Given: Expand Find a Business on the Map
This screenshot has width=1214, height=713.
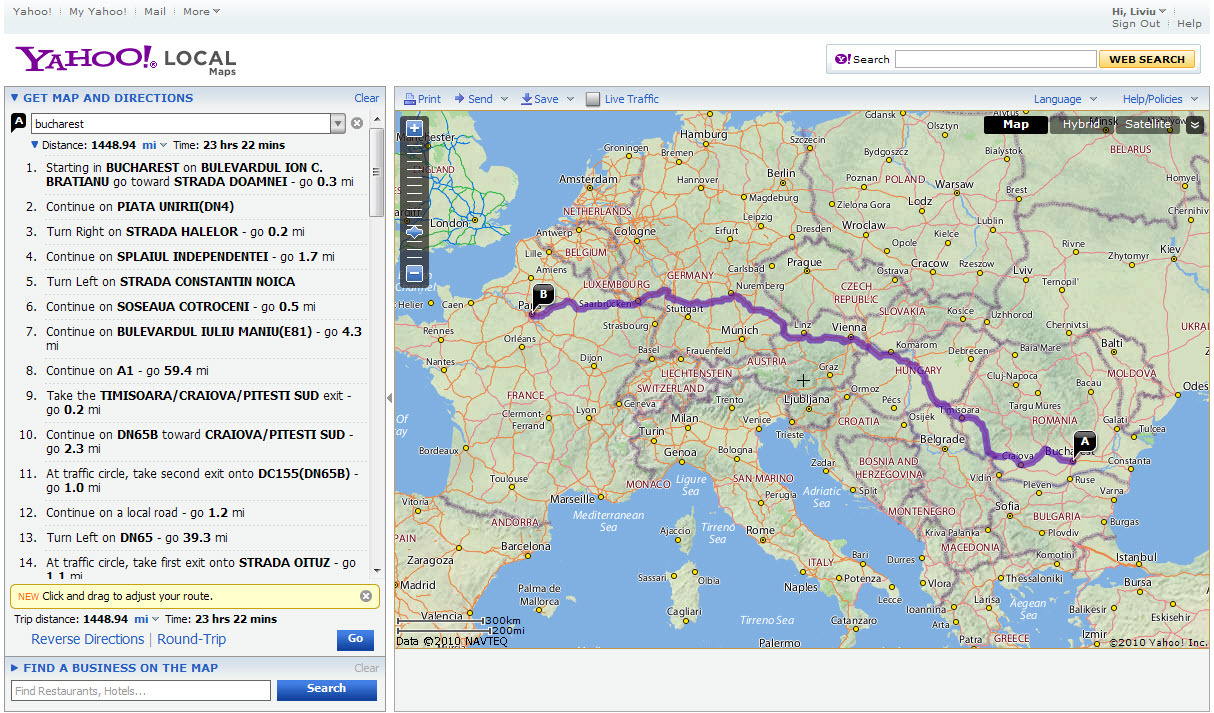Looking at the screenshot, I should tap(15, 668).
